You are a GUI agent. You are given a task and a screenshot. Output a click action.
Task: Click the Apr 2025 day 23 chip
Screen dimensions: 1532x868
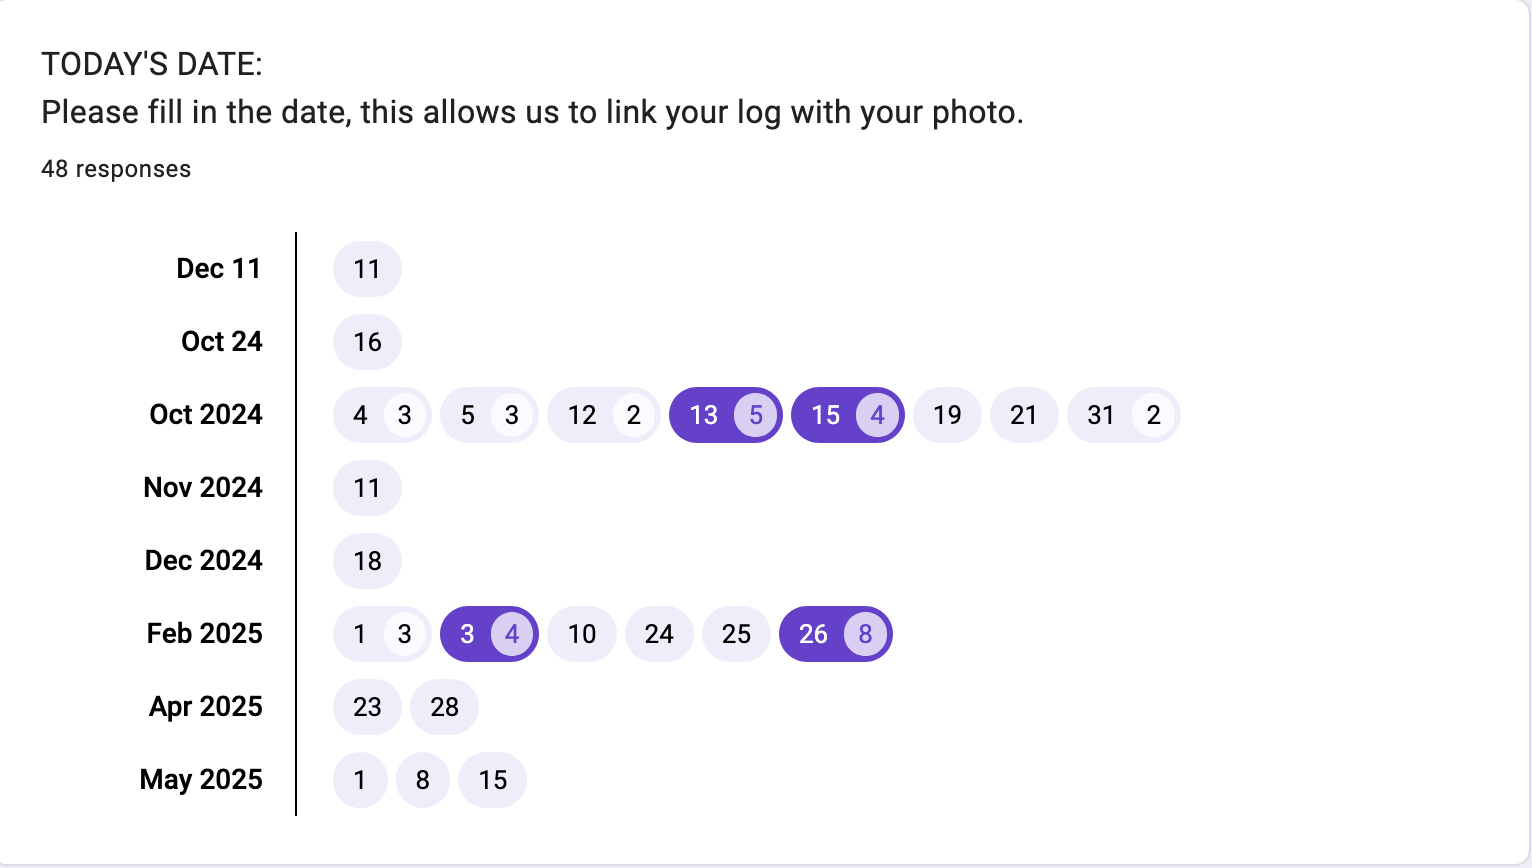[x=367, y=707]
